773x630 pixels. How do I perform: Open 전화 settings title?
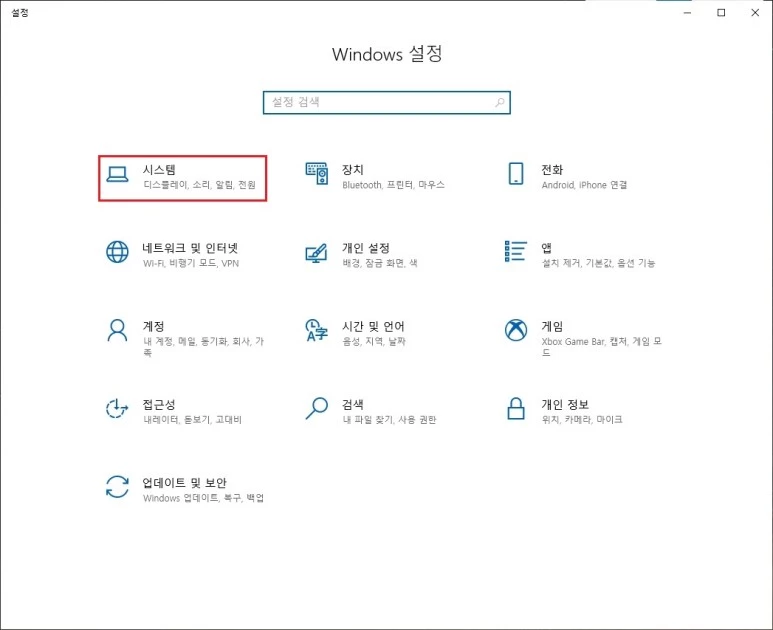(x=552, y=170)
